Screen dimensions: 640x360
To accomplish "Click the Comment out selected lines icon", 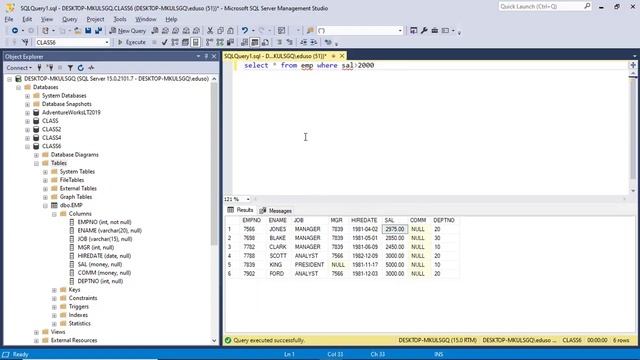I will [x=279, y=42].
